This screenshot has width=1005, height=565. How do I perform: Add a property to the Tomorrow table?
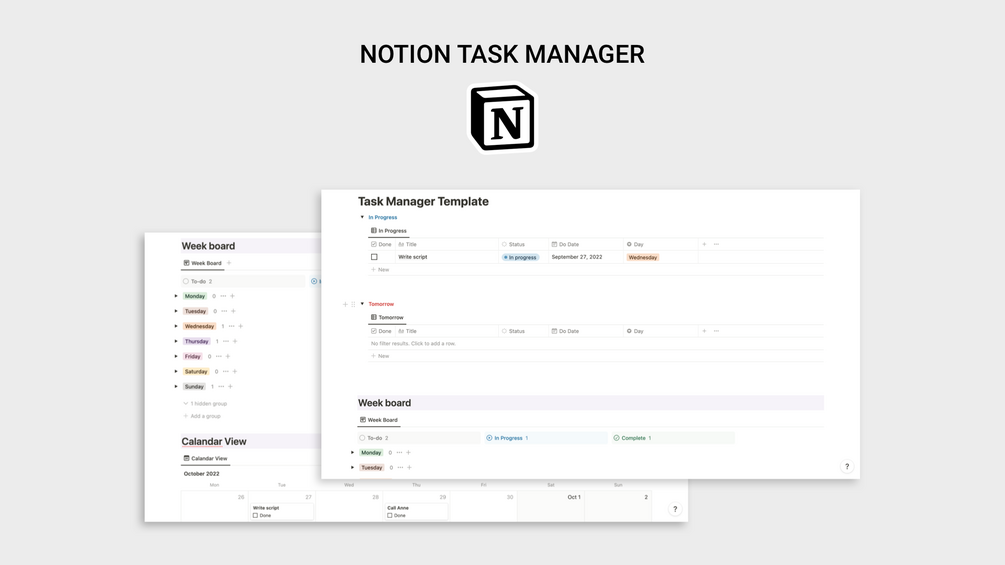pyautogui.click(x=704, y=331)
